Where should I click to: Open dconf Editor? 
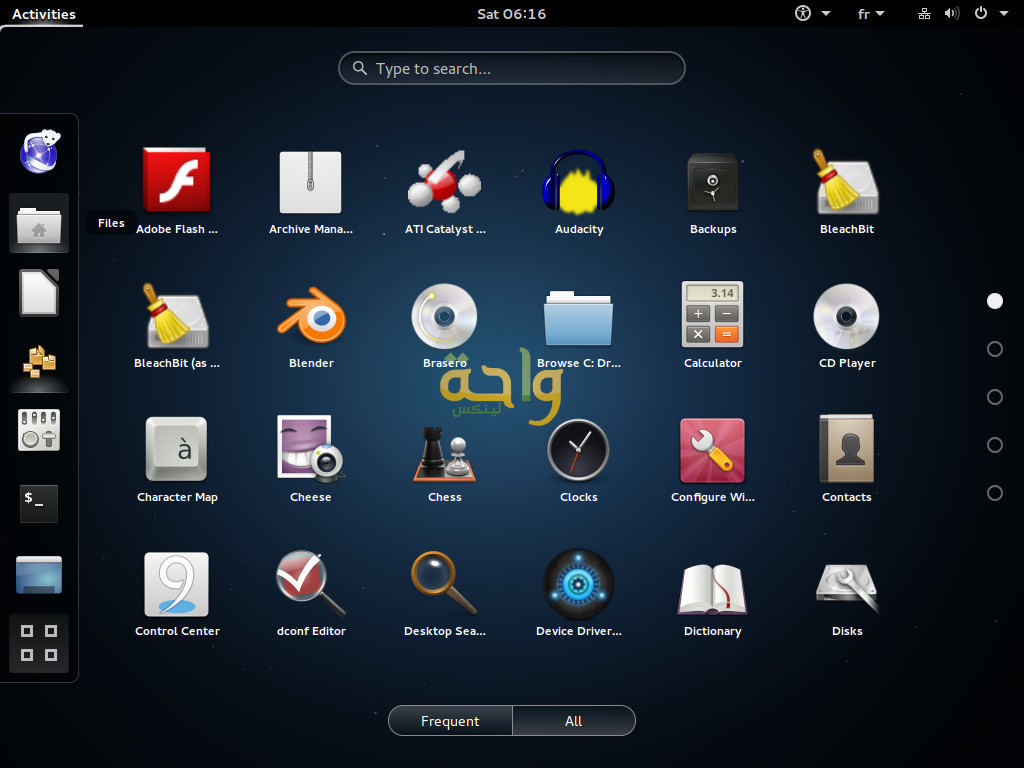point(311,584)
